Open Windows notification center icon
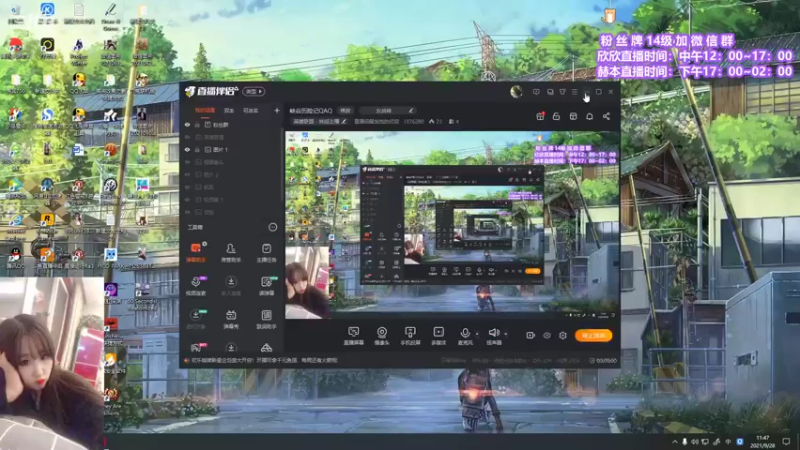Viewport: 800px width, 450px height. point(786,441)
